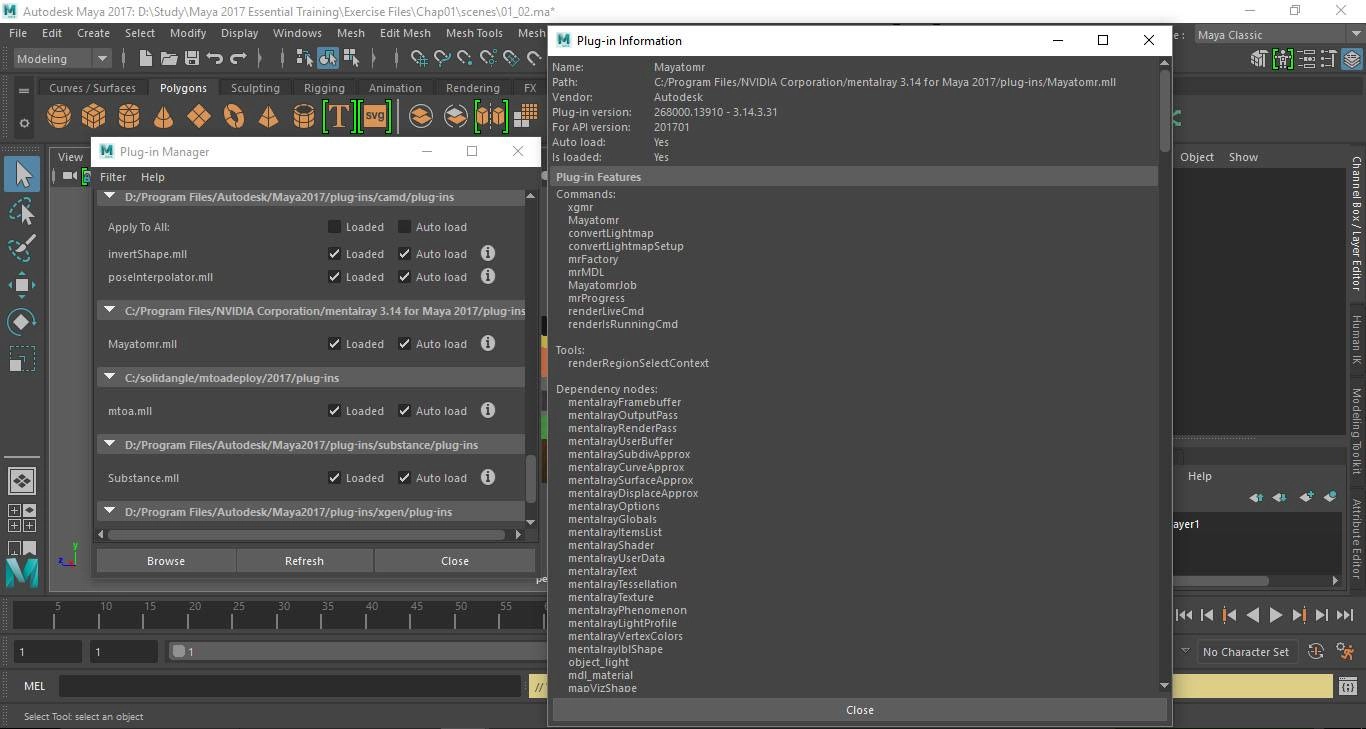This screenshot has width=1366, height=729.
Task: Uncheck Loaded for poseInterpolator.mll
Action: click(x=335, y=277)
